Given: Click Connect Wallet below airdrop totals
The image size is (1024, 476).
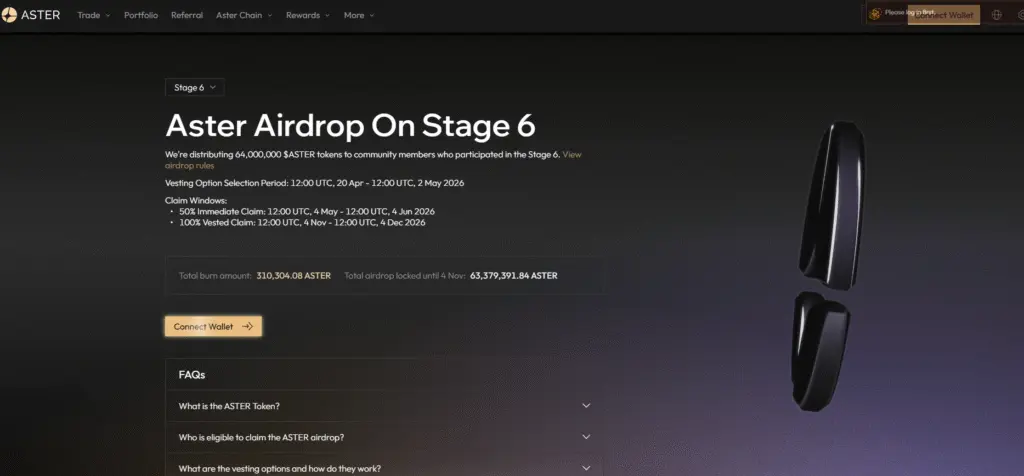Looking at the screenshot, I should 213,326.
